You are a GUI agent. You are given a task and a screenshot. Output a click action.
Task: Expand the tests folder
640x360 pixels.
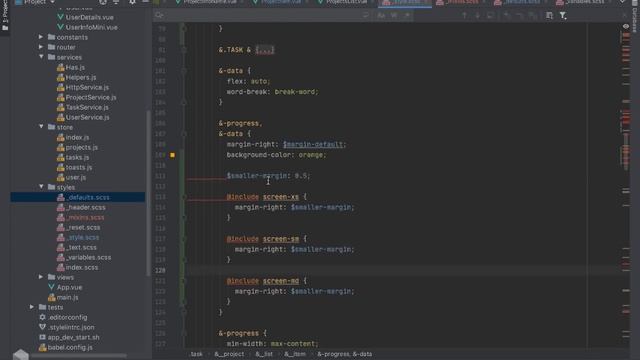(x=32, y=307)
